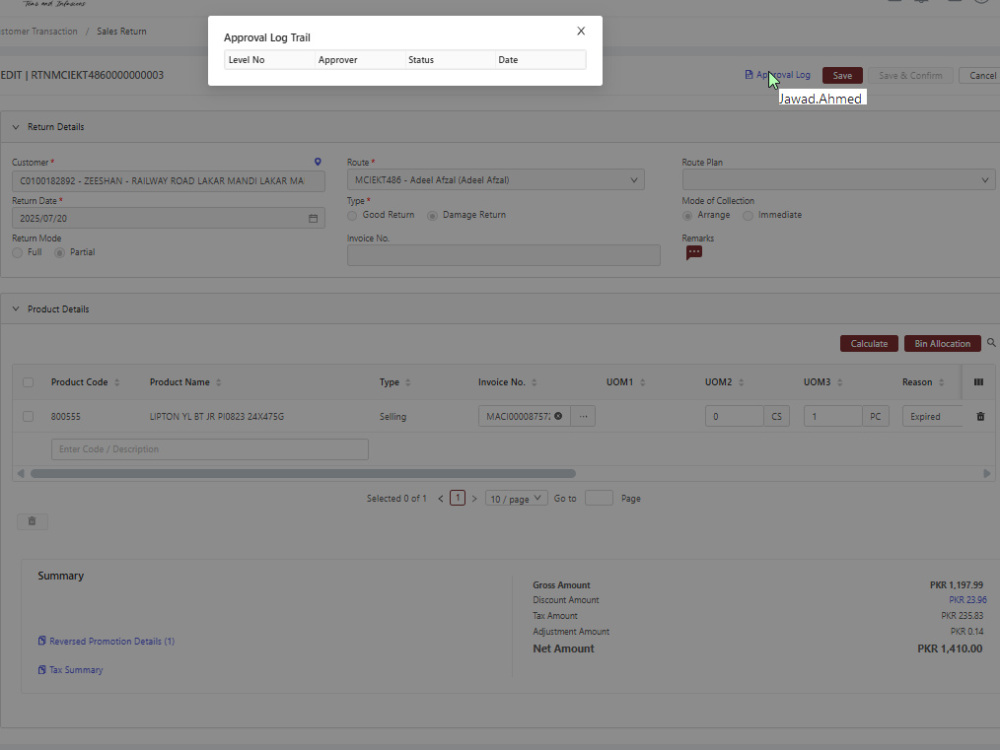Click the customer location pin icon
Screen dimensions: 1000x750
click(318, 162)
